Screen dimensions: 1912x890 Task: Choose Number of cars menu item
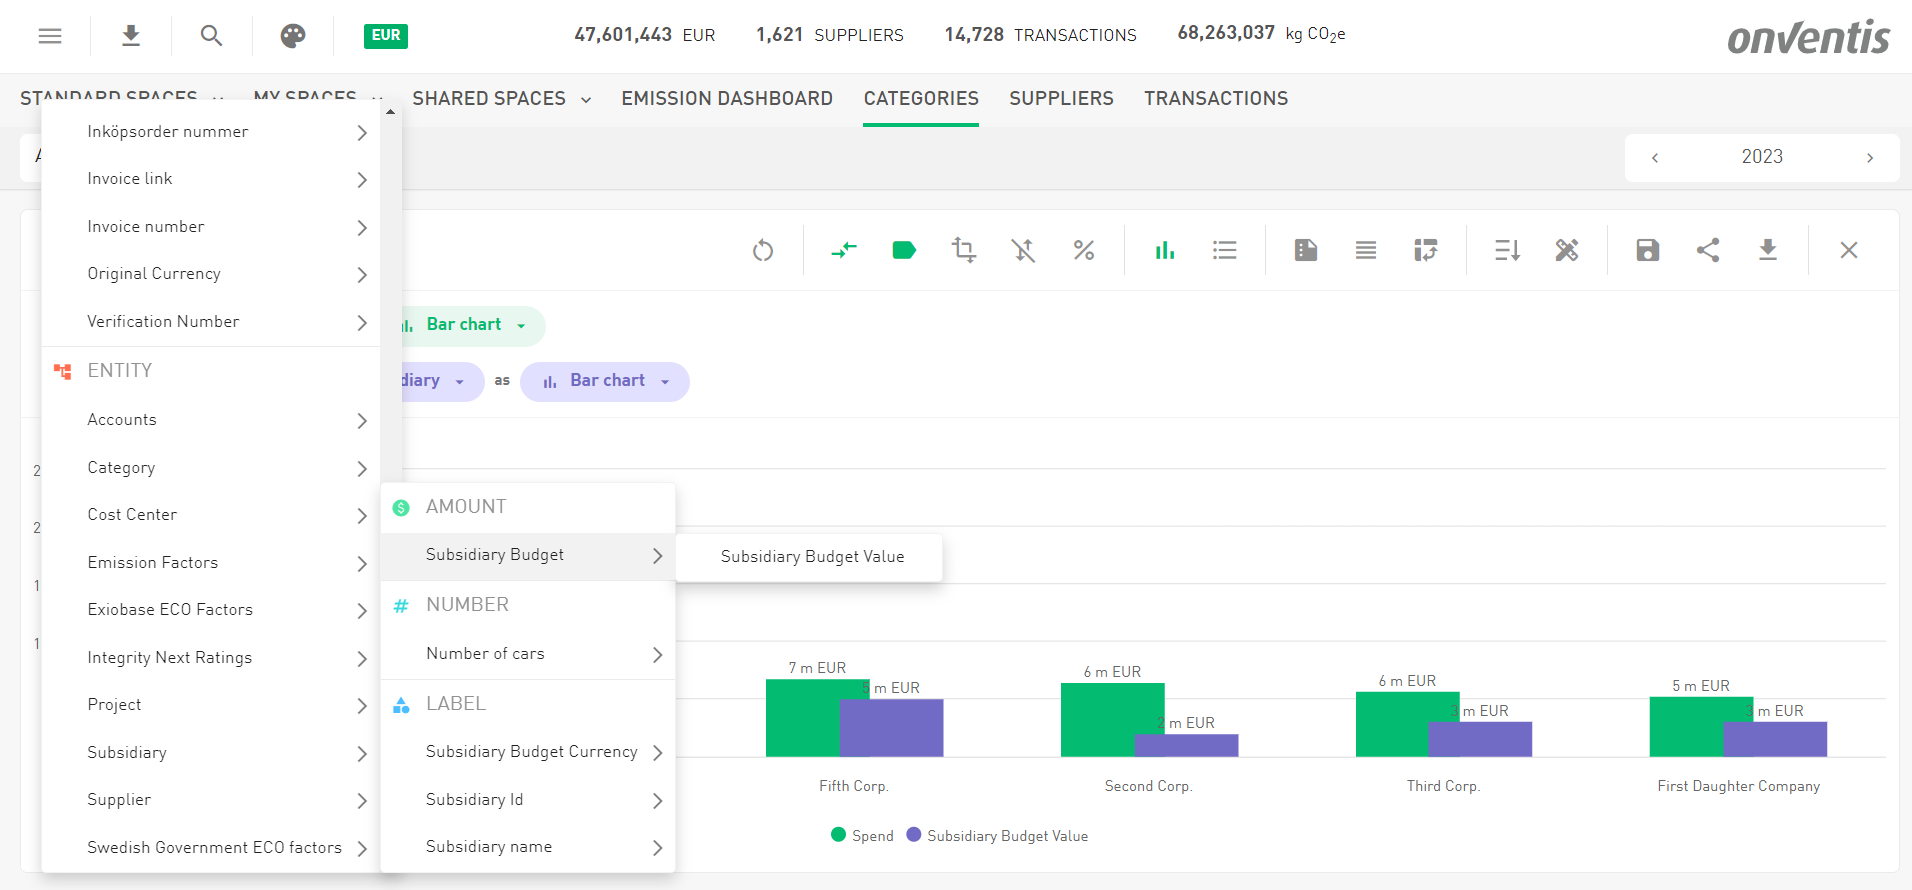coord(527,654)
